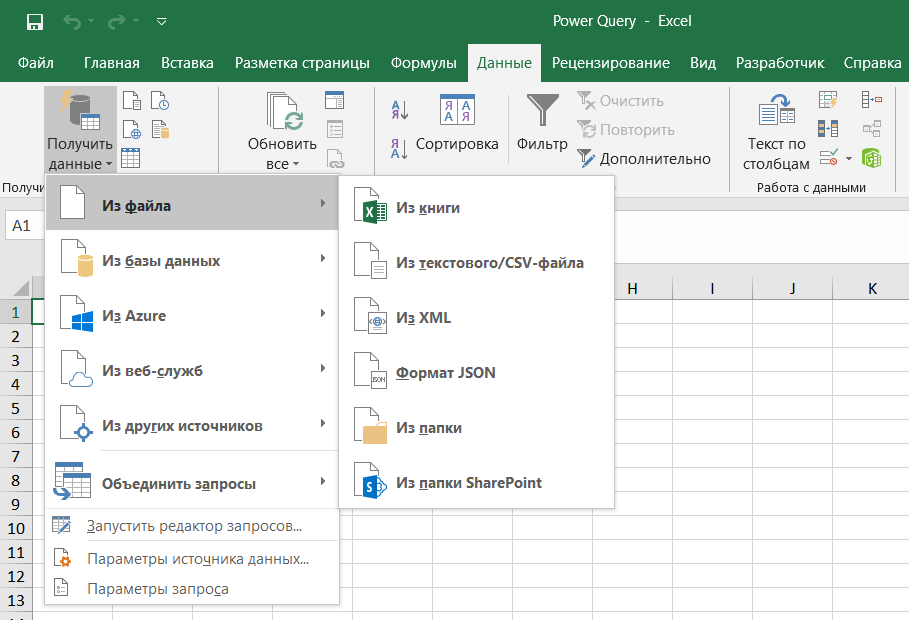
Task: Select row header 12
Action: (16, 577)
